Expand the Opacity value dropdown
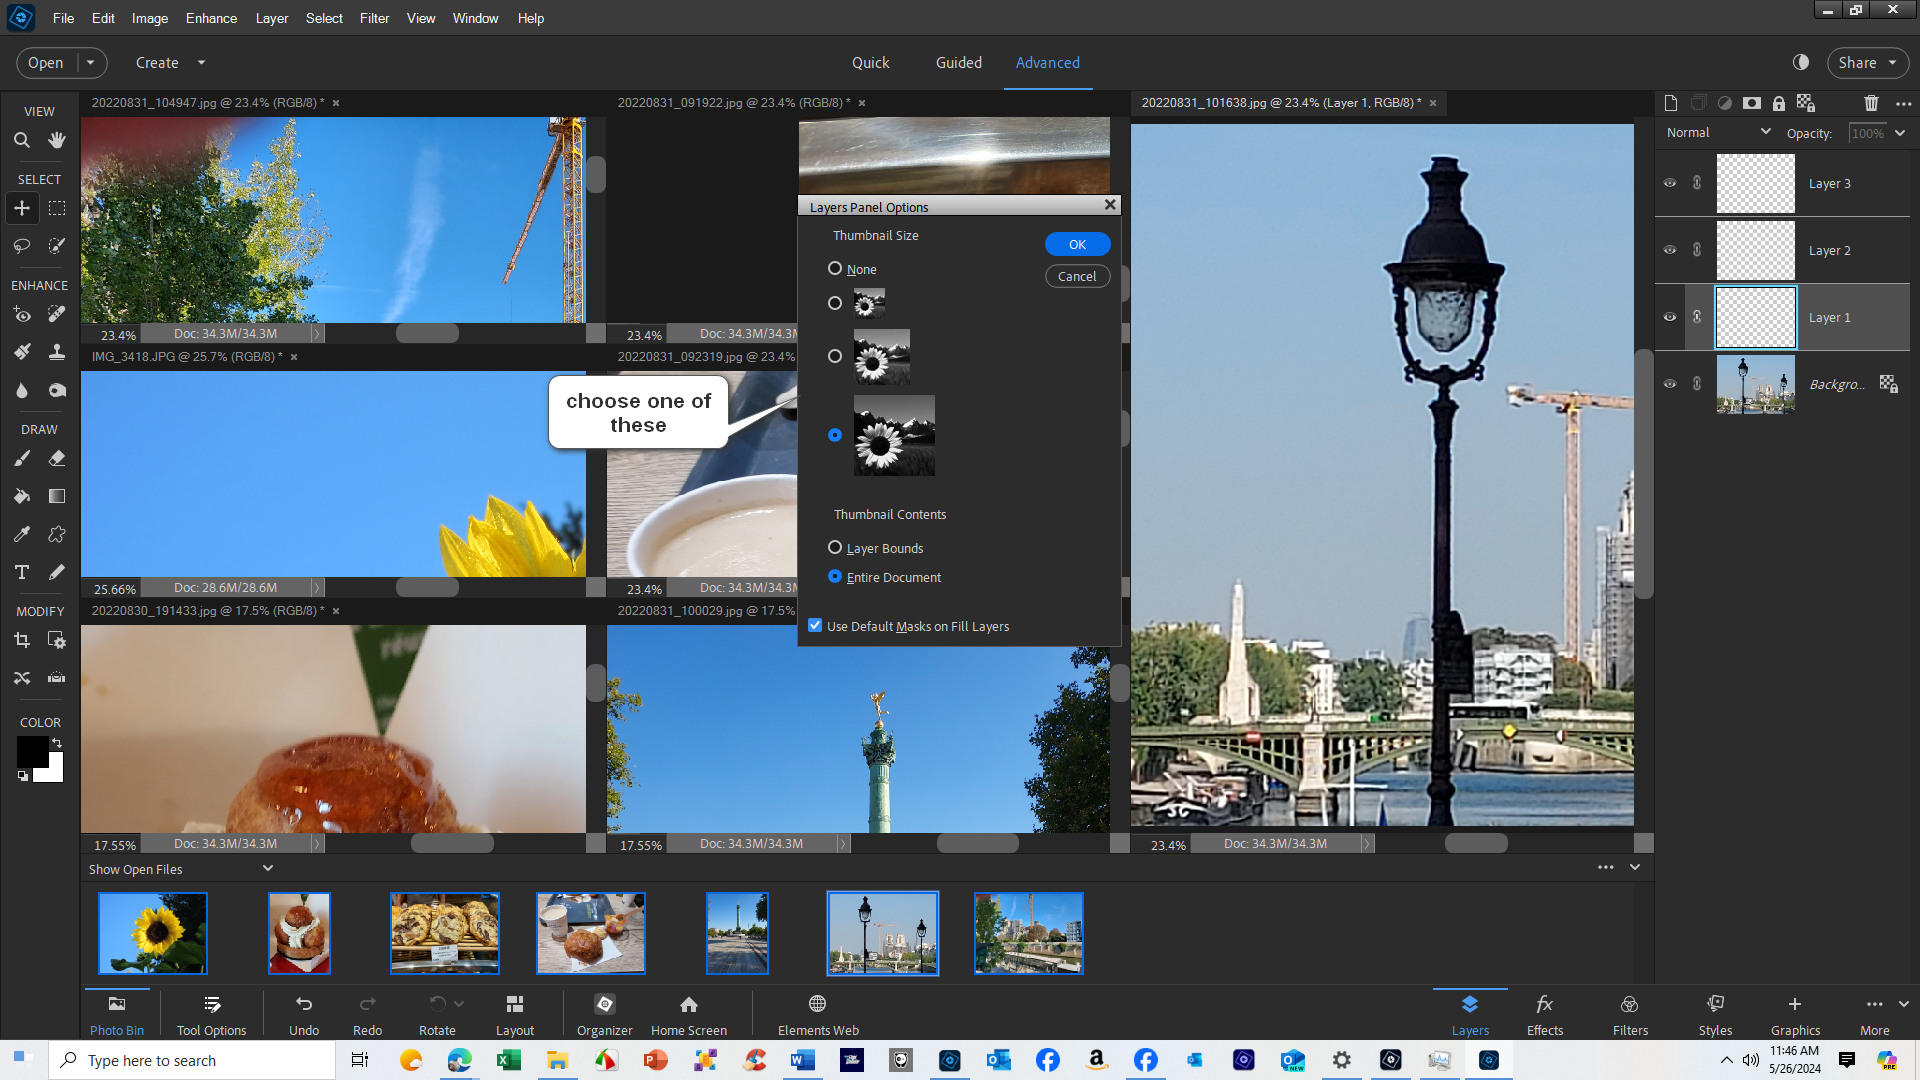Viewport: 1920px width, 1080px height. coord(1900,133)
